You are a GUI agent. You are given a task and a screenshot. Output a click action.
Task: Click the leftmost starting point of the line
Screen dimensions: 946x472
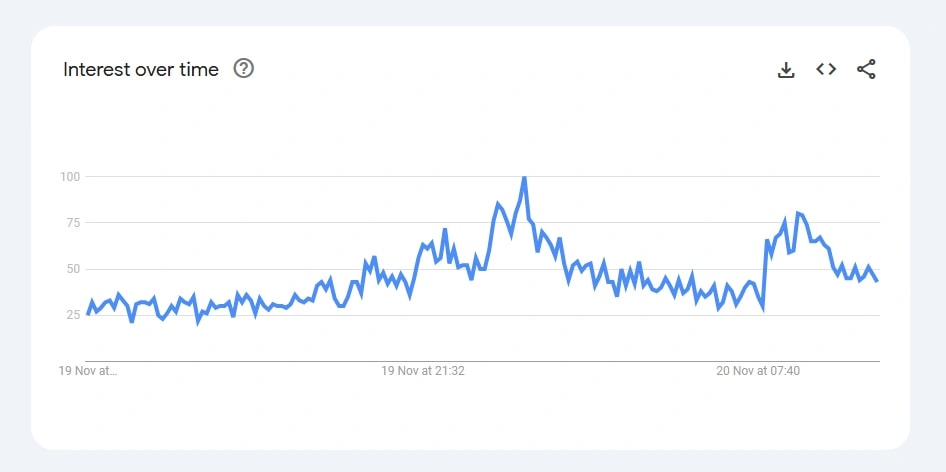pyautogui.click(x=87, y=314)
